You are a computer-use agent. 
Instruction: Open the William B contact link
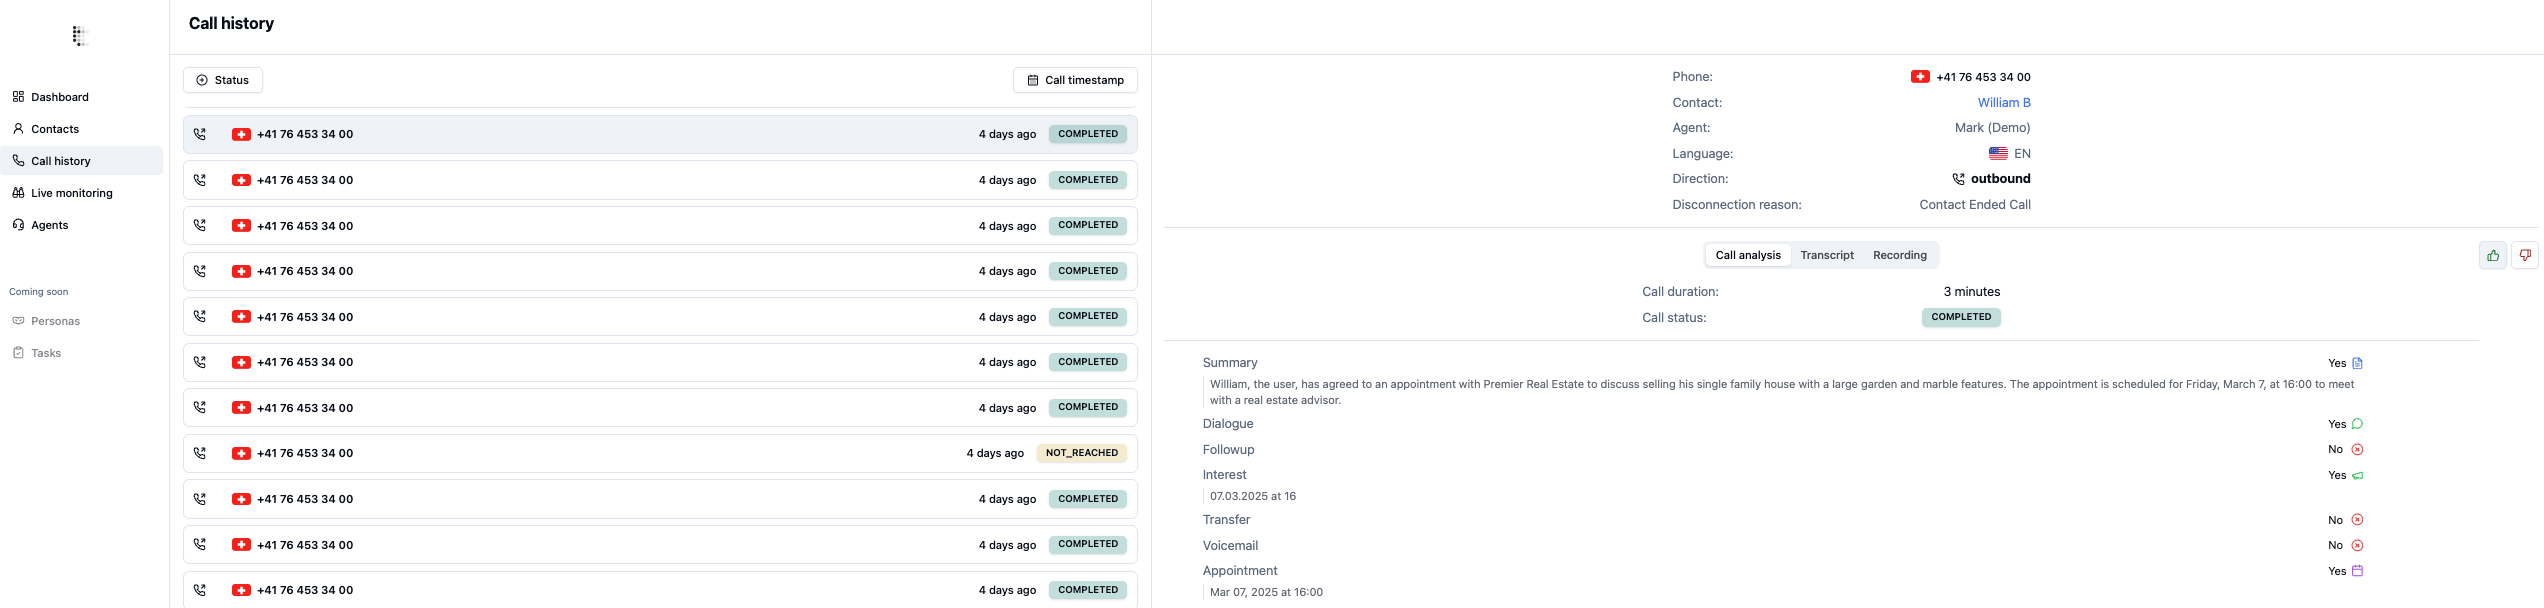2004,103
